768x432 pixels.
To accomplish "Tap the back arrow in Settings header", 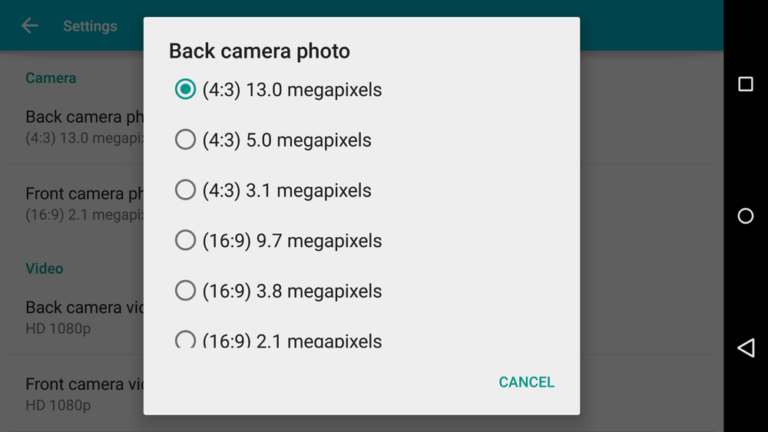I will (x=30, y=26).
